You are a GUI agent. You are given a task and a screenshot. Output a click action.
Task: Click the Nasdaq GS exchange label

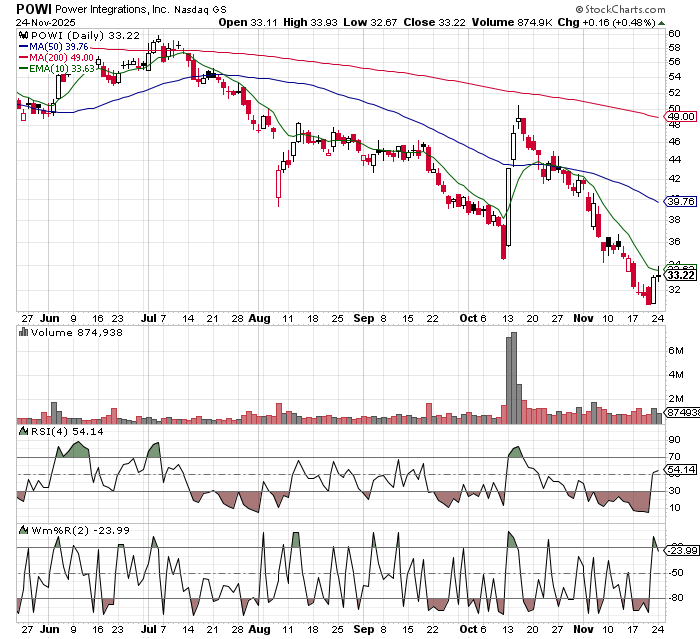tap(200, 9)
